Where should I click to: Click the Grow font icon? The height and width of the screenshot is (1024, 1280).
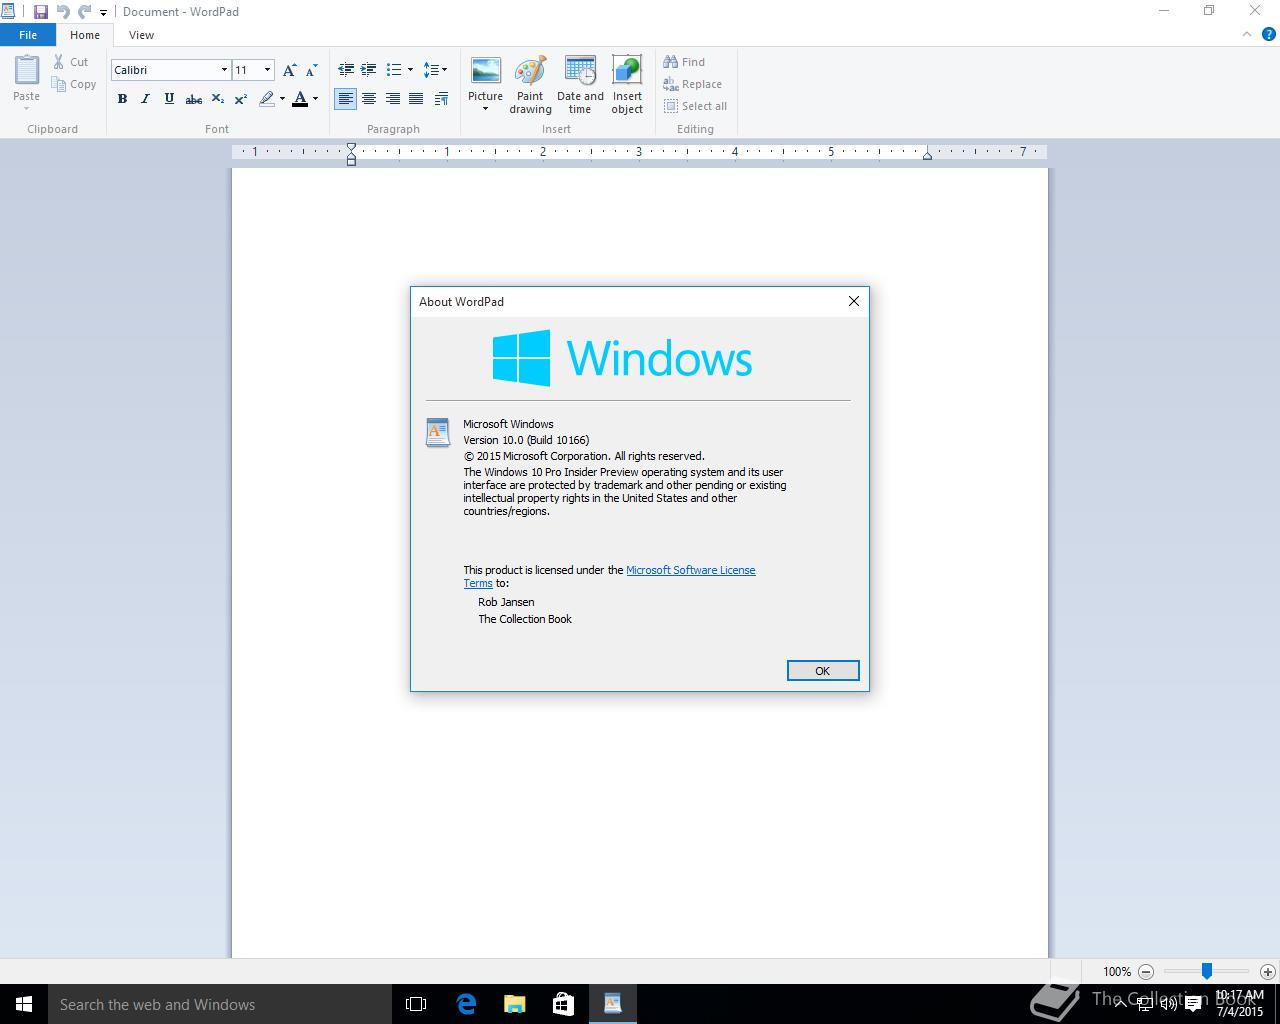[x=289, y=70]
